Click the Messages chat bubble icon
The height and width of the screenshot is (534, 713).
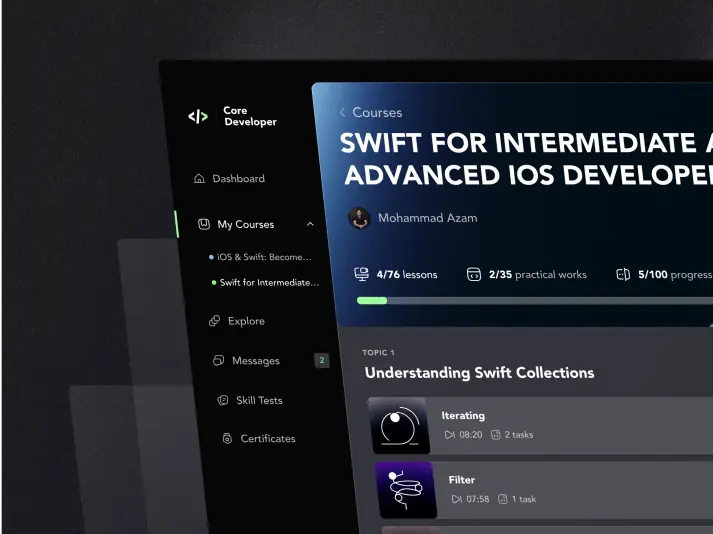click(x=218, y=361)
